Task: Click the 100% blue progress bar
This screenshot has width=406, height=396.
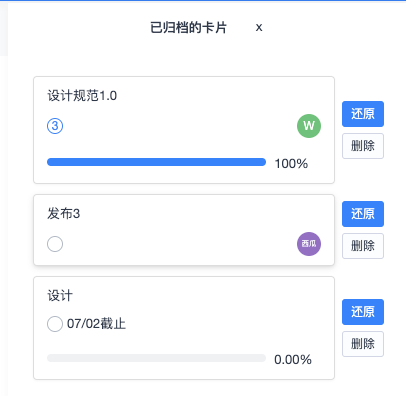Action: click(x=156, y=162)
